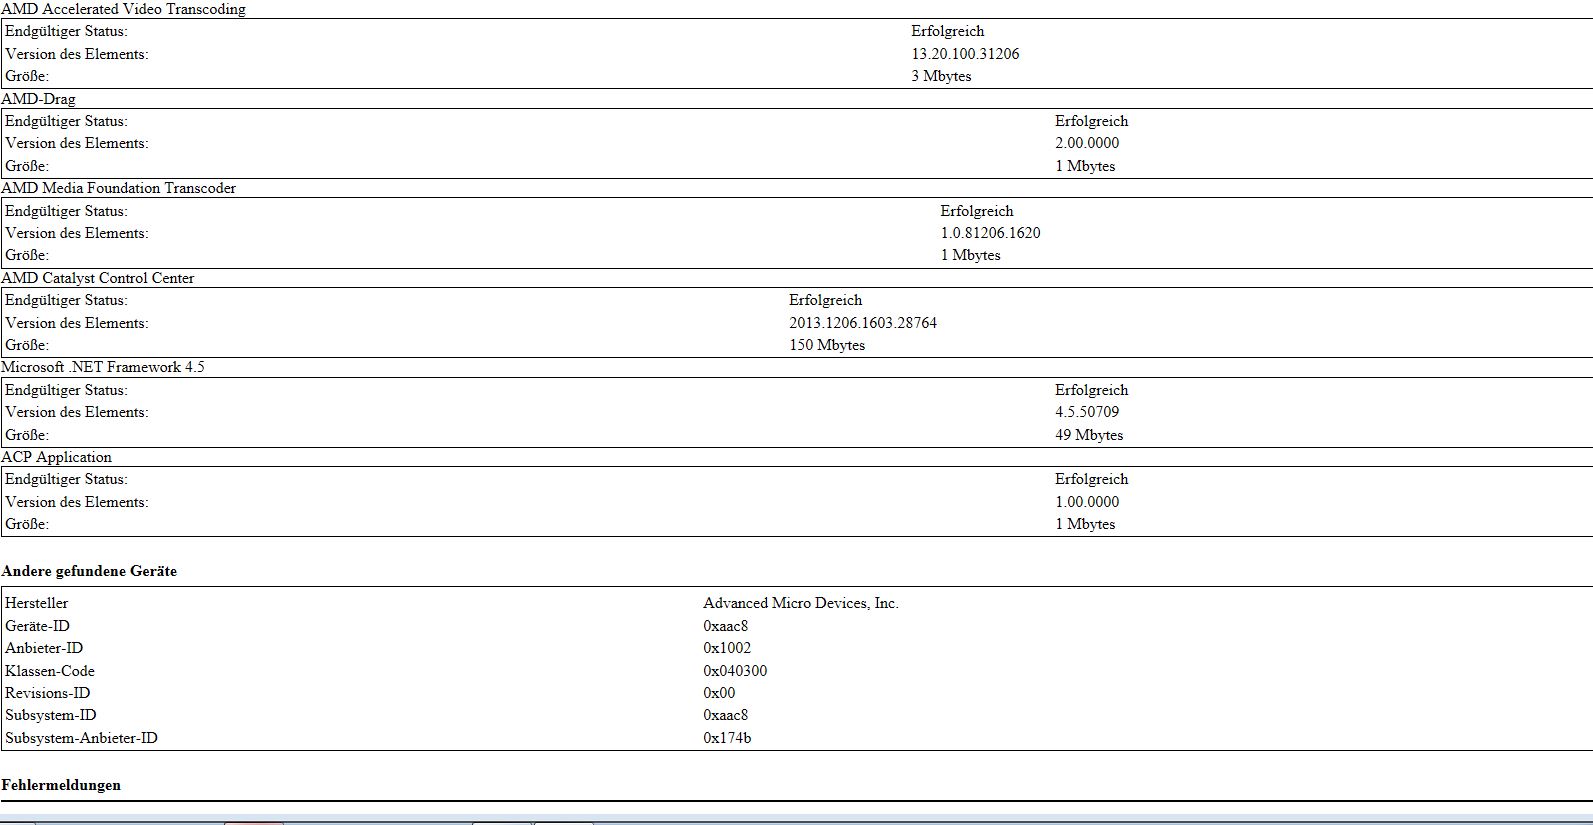Screen dimensions: 1593x825
Task: Click Erfolgreich status of Catalyst Control Center
Action: pos(825,300)
